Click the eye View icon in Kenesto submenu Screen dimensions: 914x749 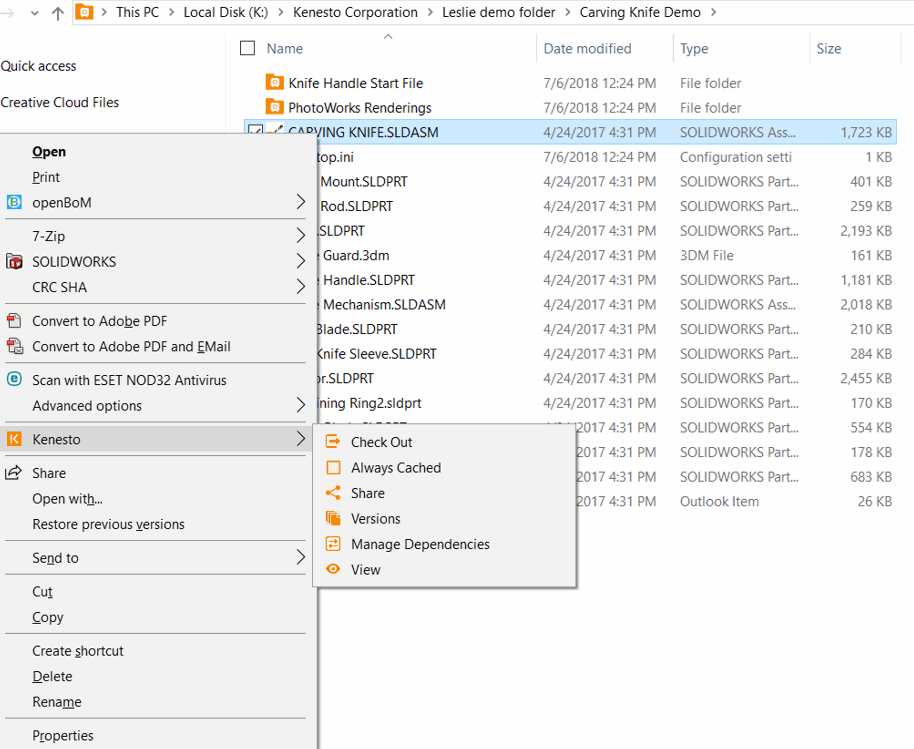[x=333, y=569]
